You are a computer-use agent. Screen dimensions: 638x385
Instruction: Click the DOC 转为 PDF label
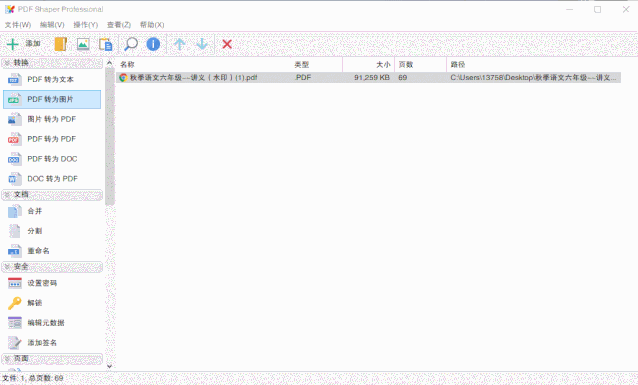pyautogui.click(x=52, y=179)
